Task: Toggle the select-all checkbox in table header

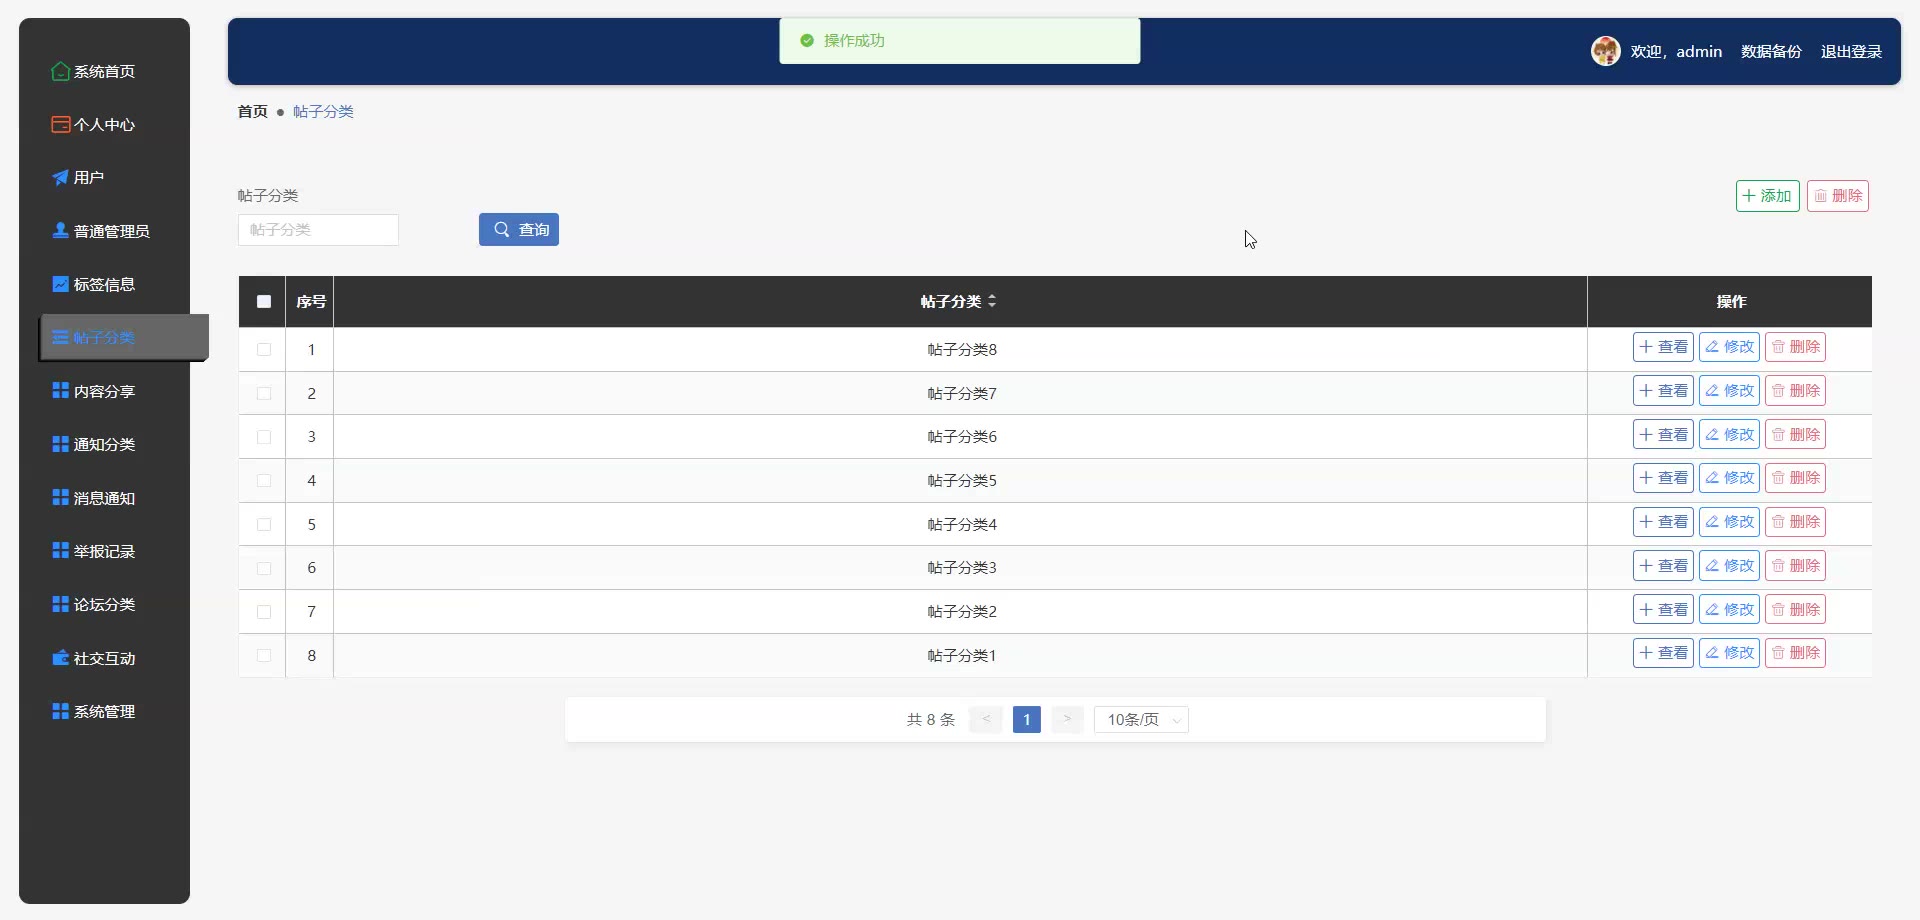Action: point(264,301)
